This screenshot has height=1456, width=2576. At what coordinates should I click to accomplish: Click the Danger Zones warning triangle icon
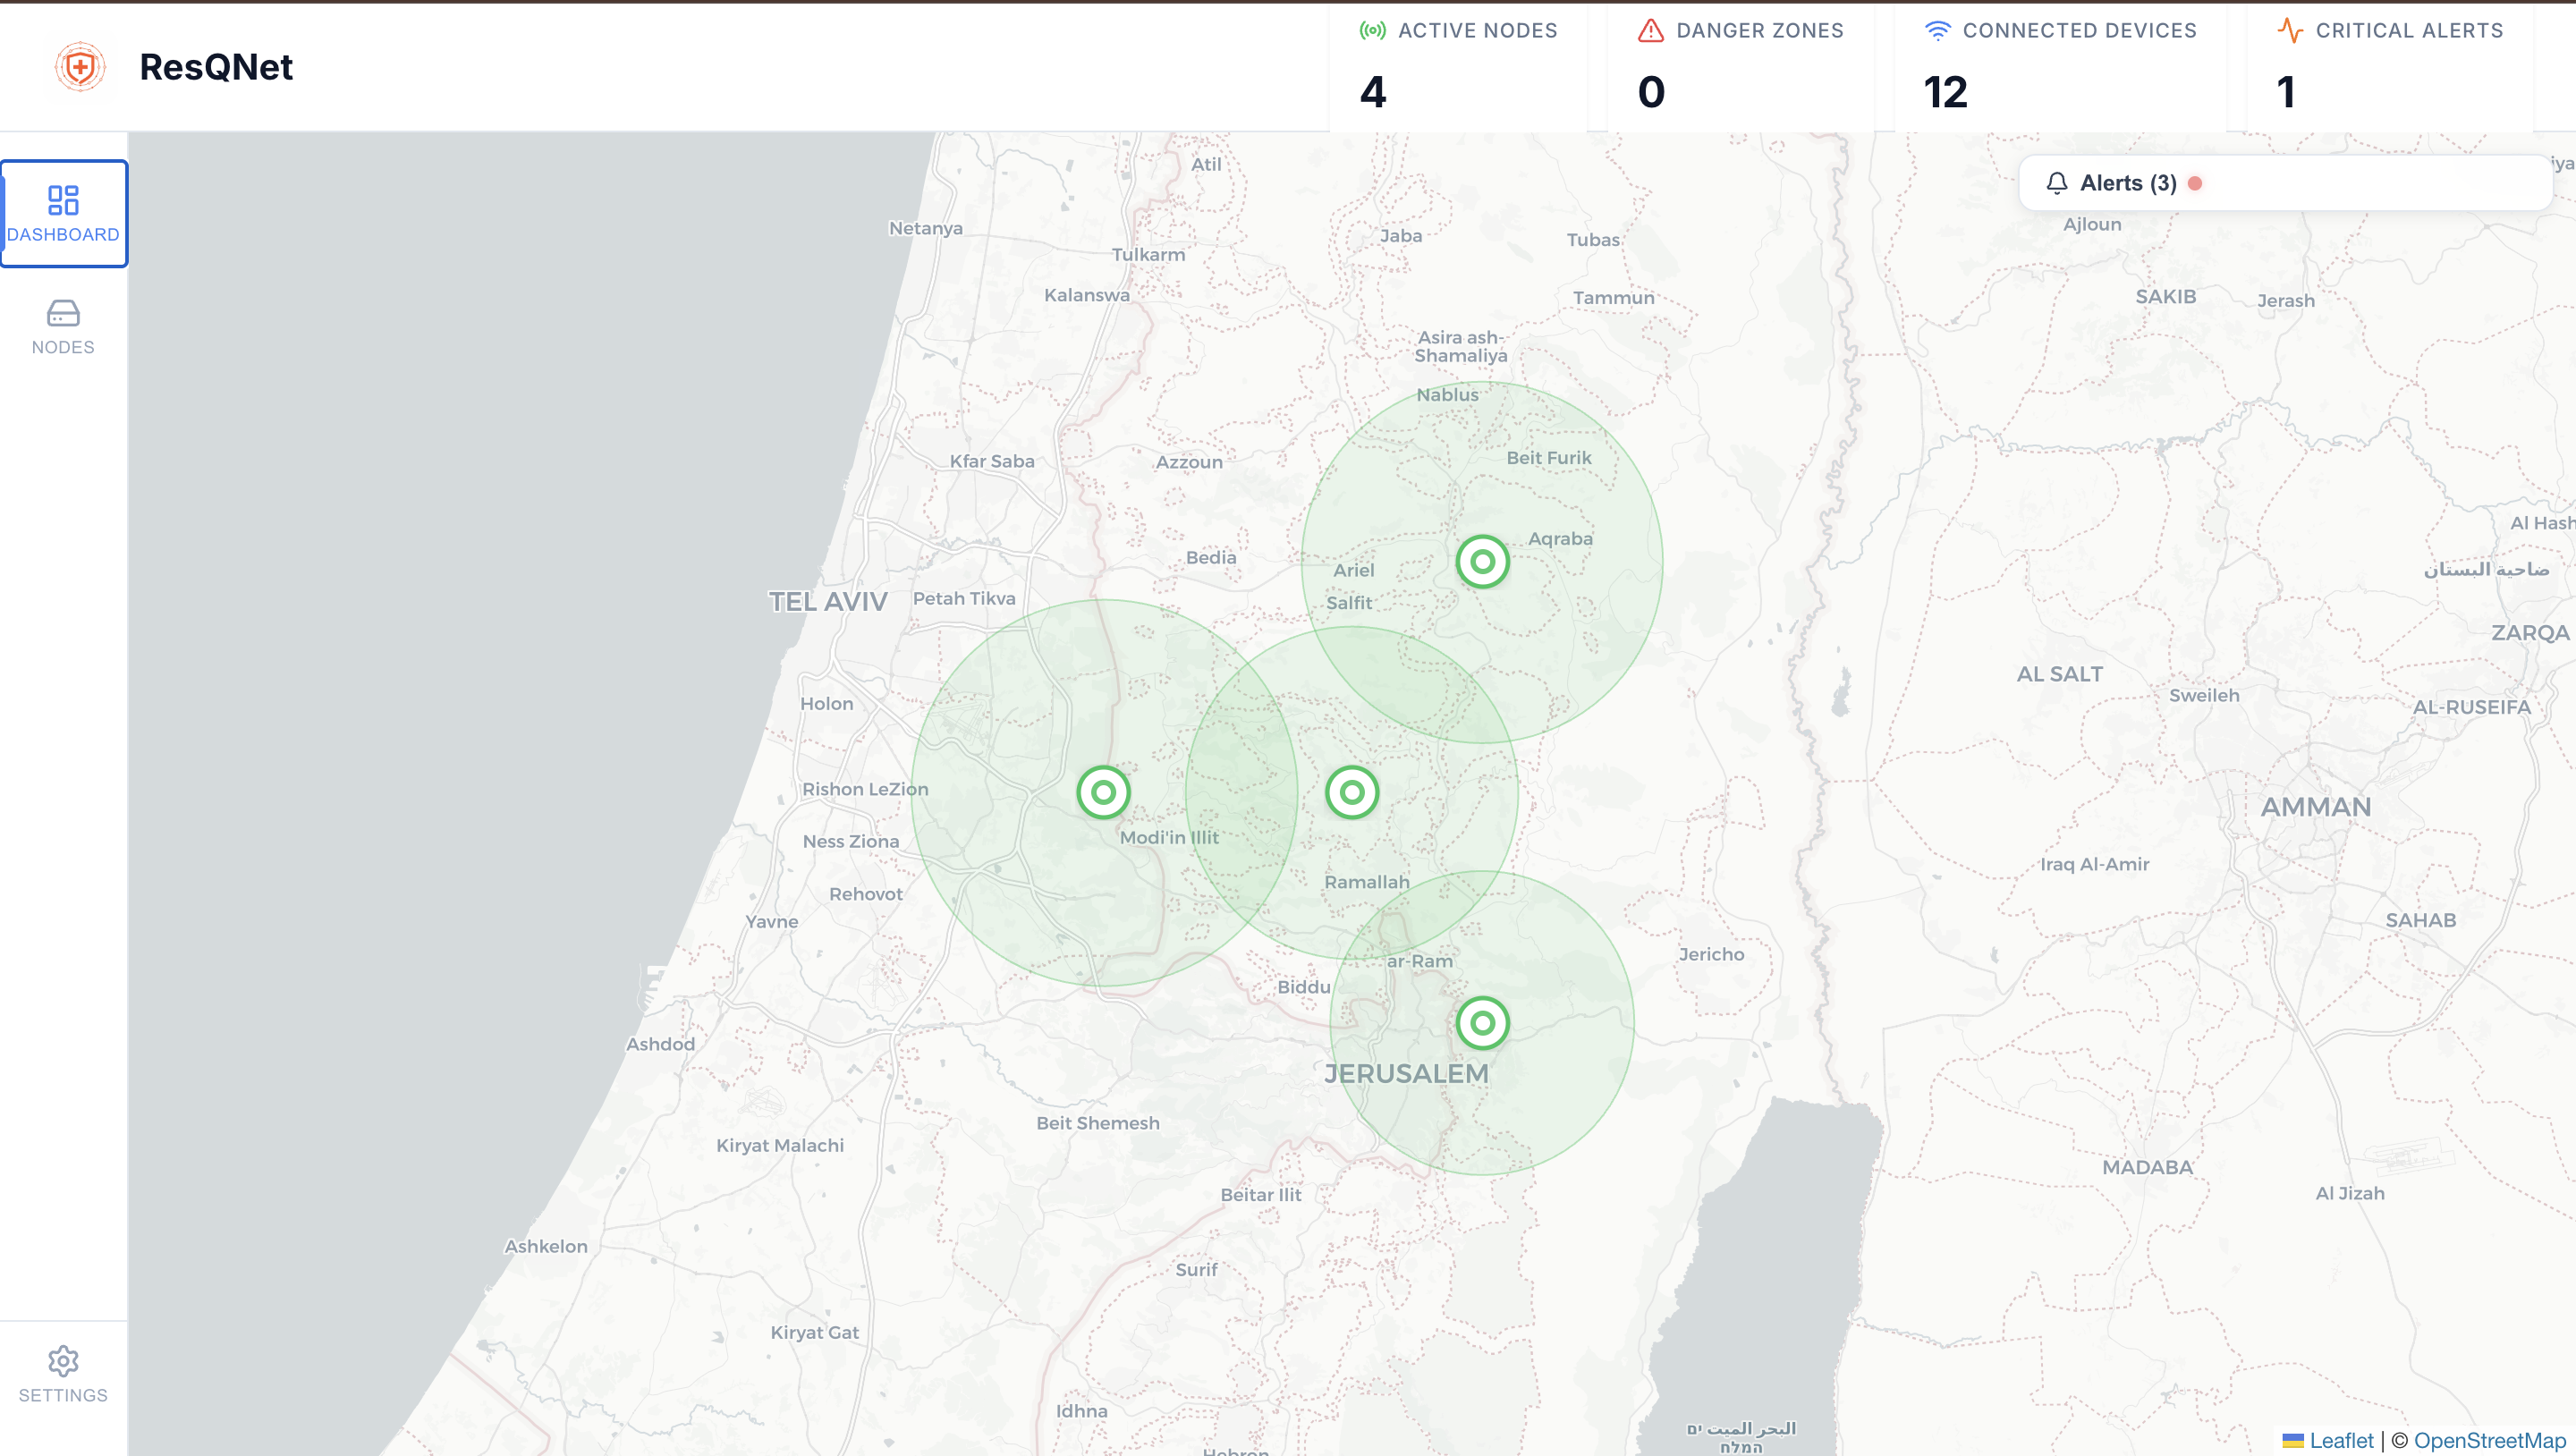point(1650,31)
